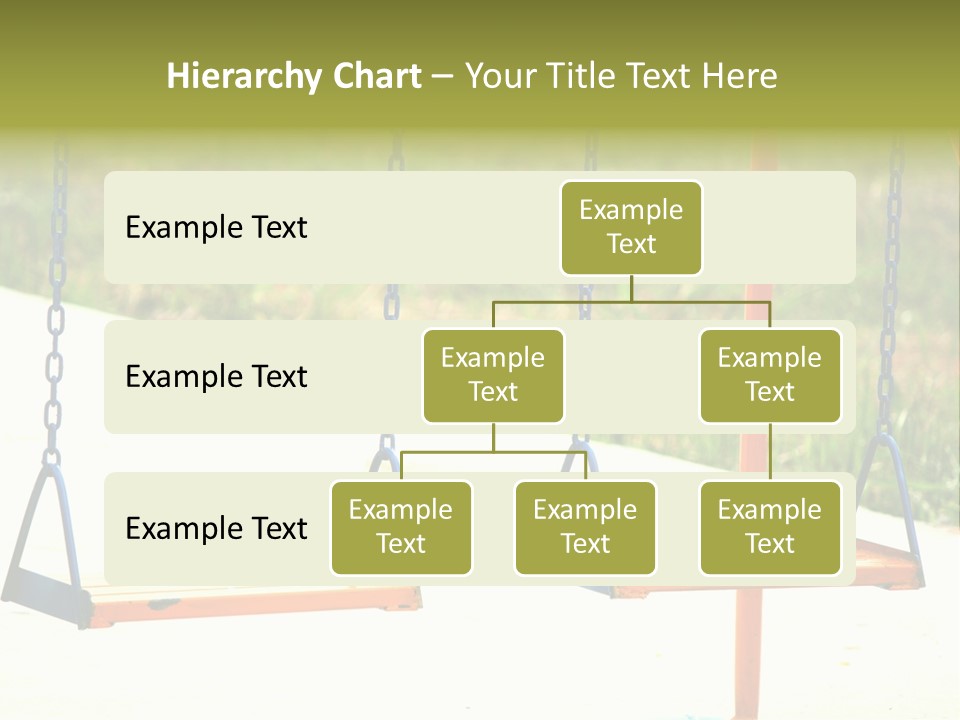Viewport: 960px width, 720px height.
Task: Click the first row's "Example Text" label
Action: [x=216, y=228]
